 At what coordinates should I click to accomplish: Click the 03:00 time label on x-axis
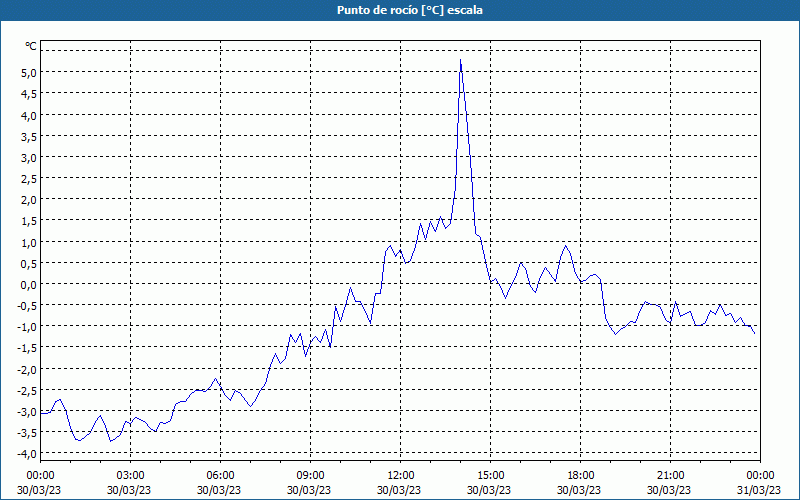[x=131, y=476]
